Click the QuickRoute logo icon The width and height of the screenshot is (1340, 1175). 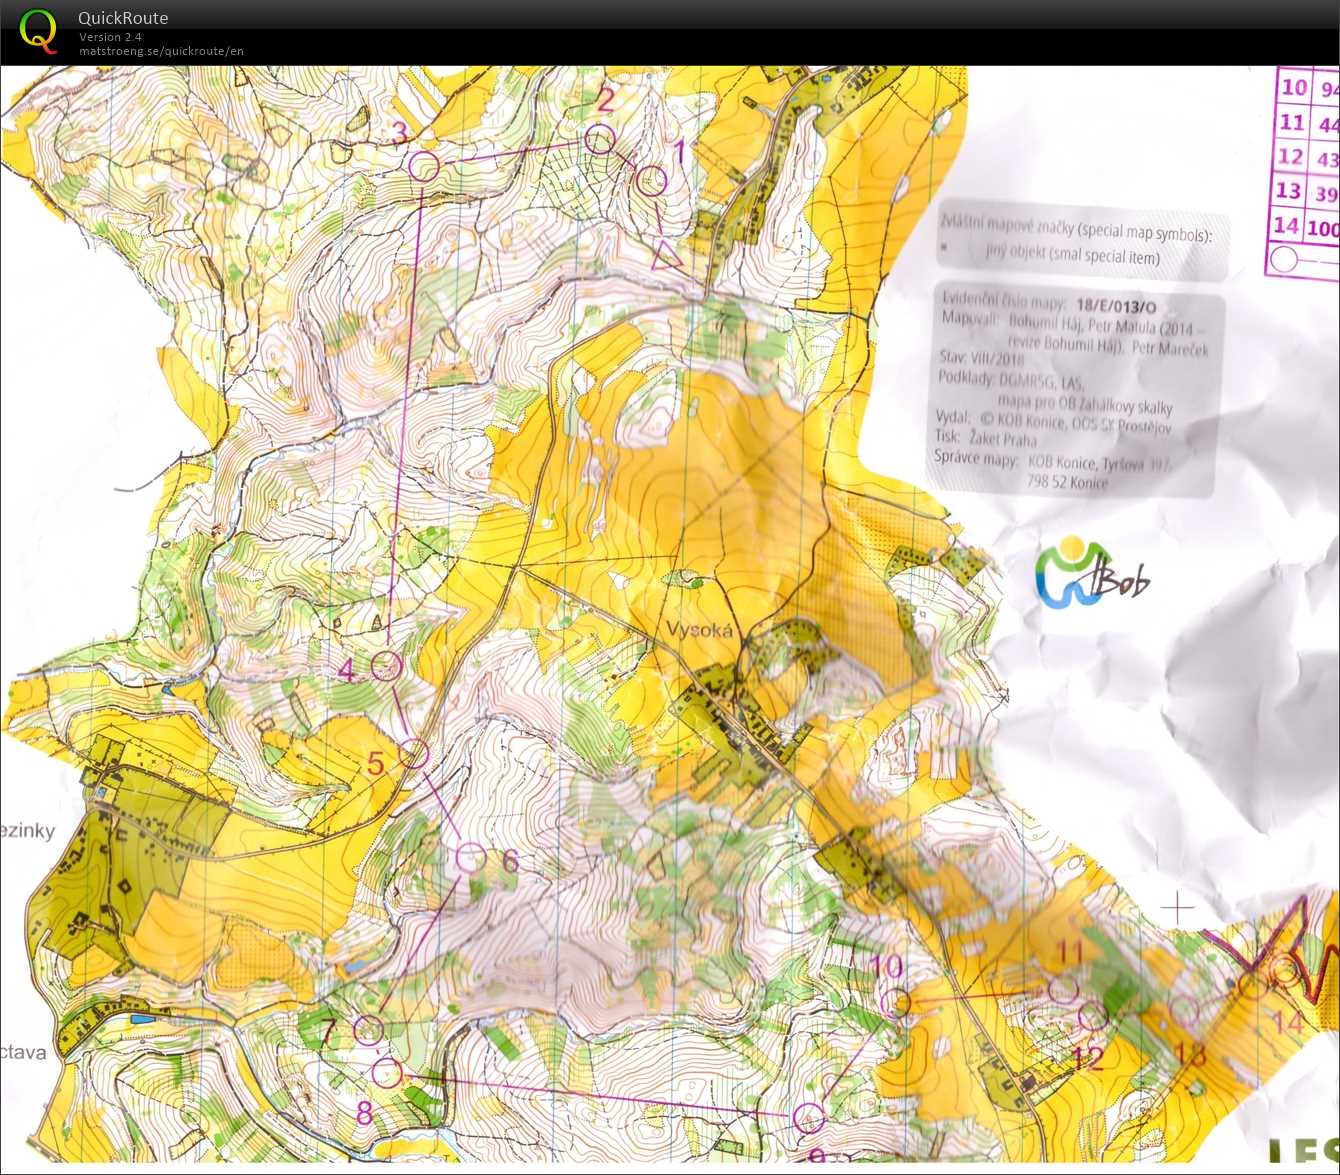point(38,30)
